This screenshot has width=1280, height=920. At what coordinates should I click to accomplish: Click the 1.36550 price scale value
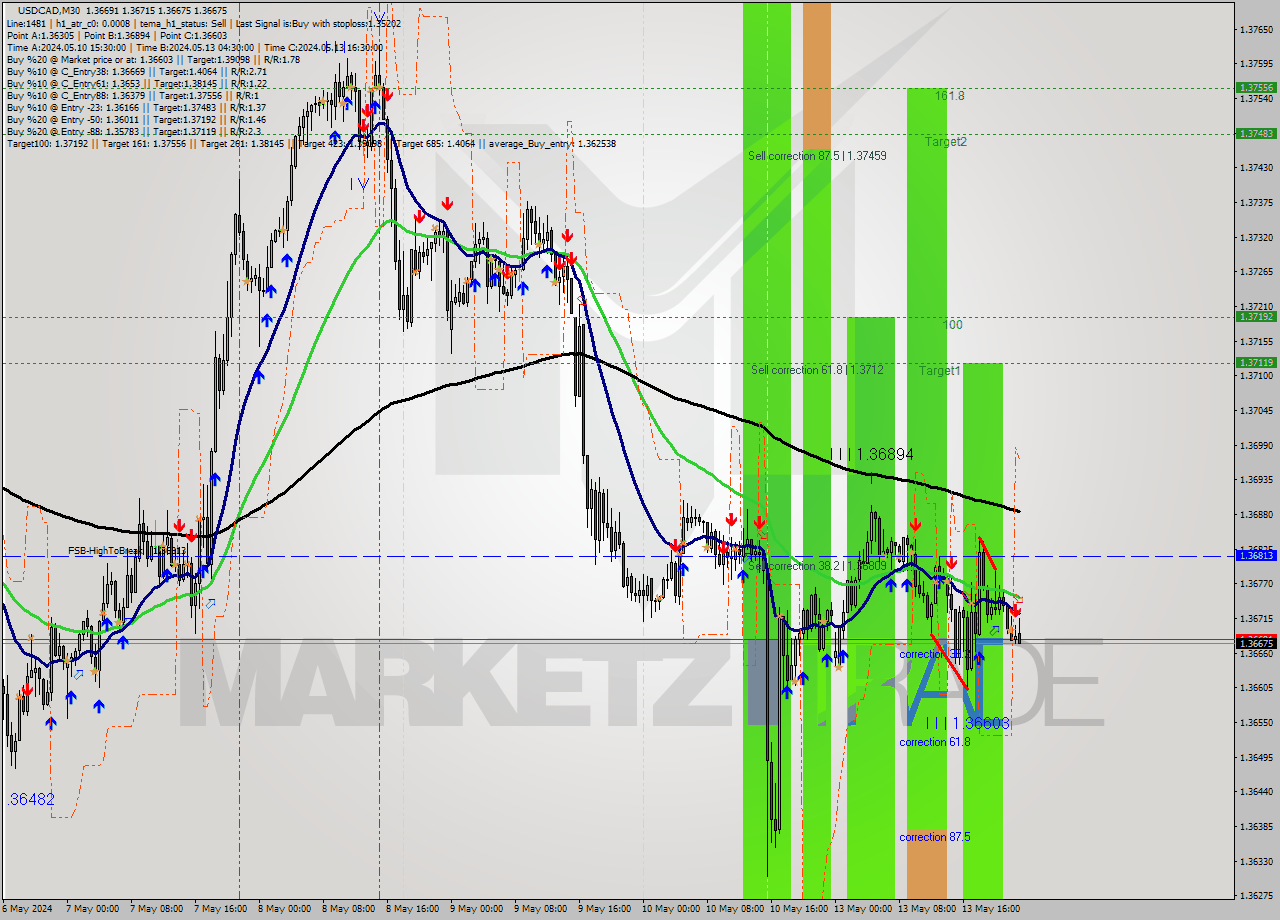[x=1256, y=723]
